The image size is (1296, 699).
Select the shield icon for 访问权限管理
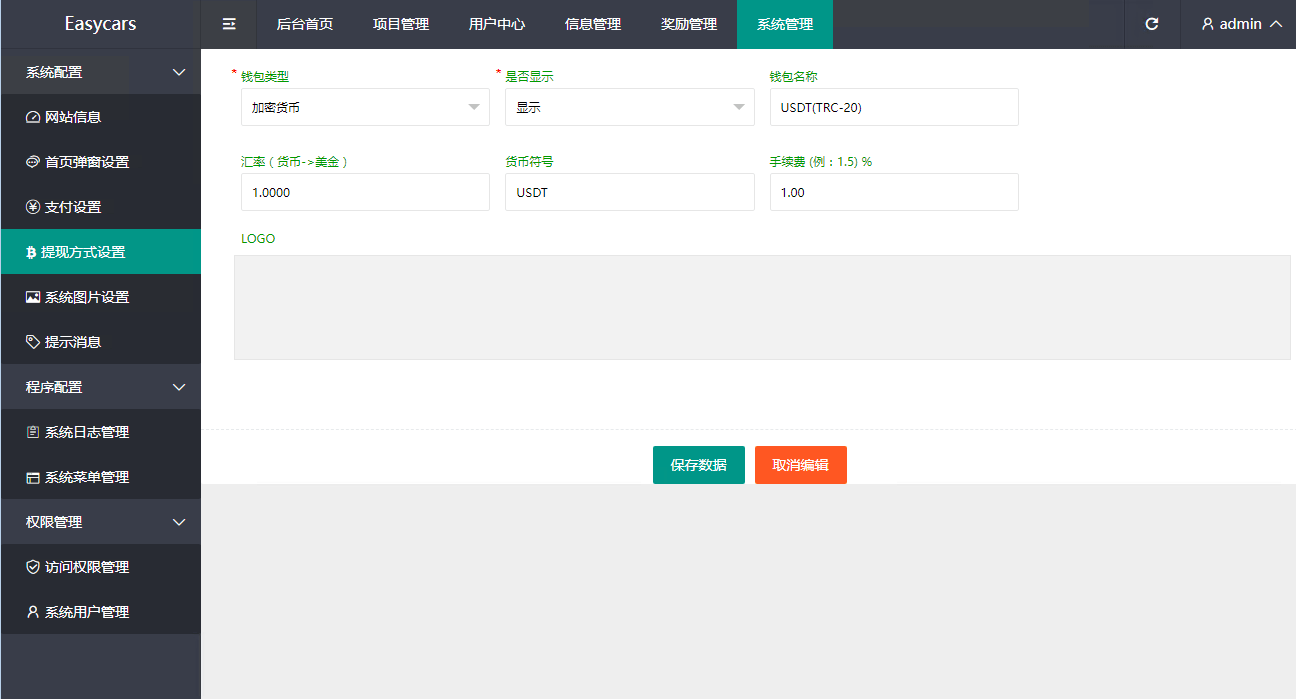click(x=34, y=566)
